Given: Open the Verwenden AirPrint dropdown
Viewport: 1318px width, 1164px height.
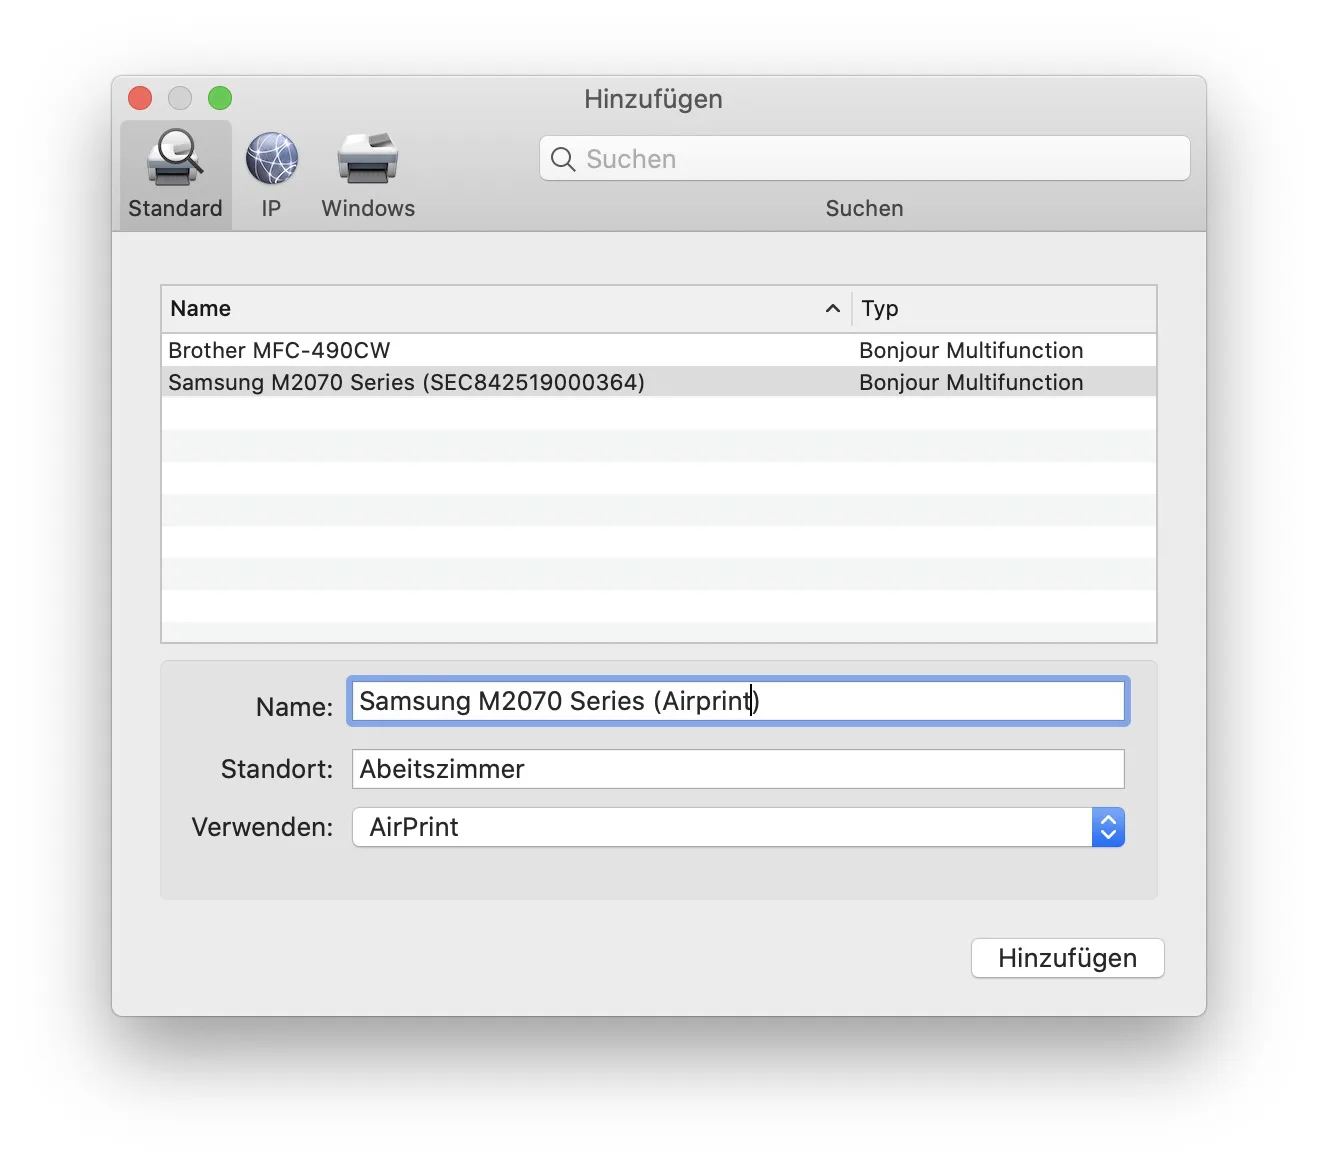Looking at the screenshot, I should (x=738, y=827).
